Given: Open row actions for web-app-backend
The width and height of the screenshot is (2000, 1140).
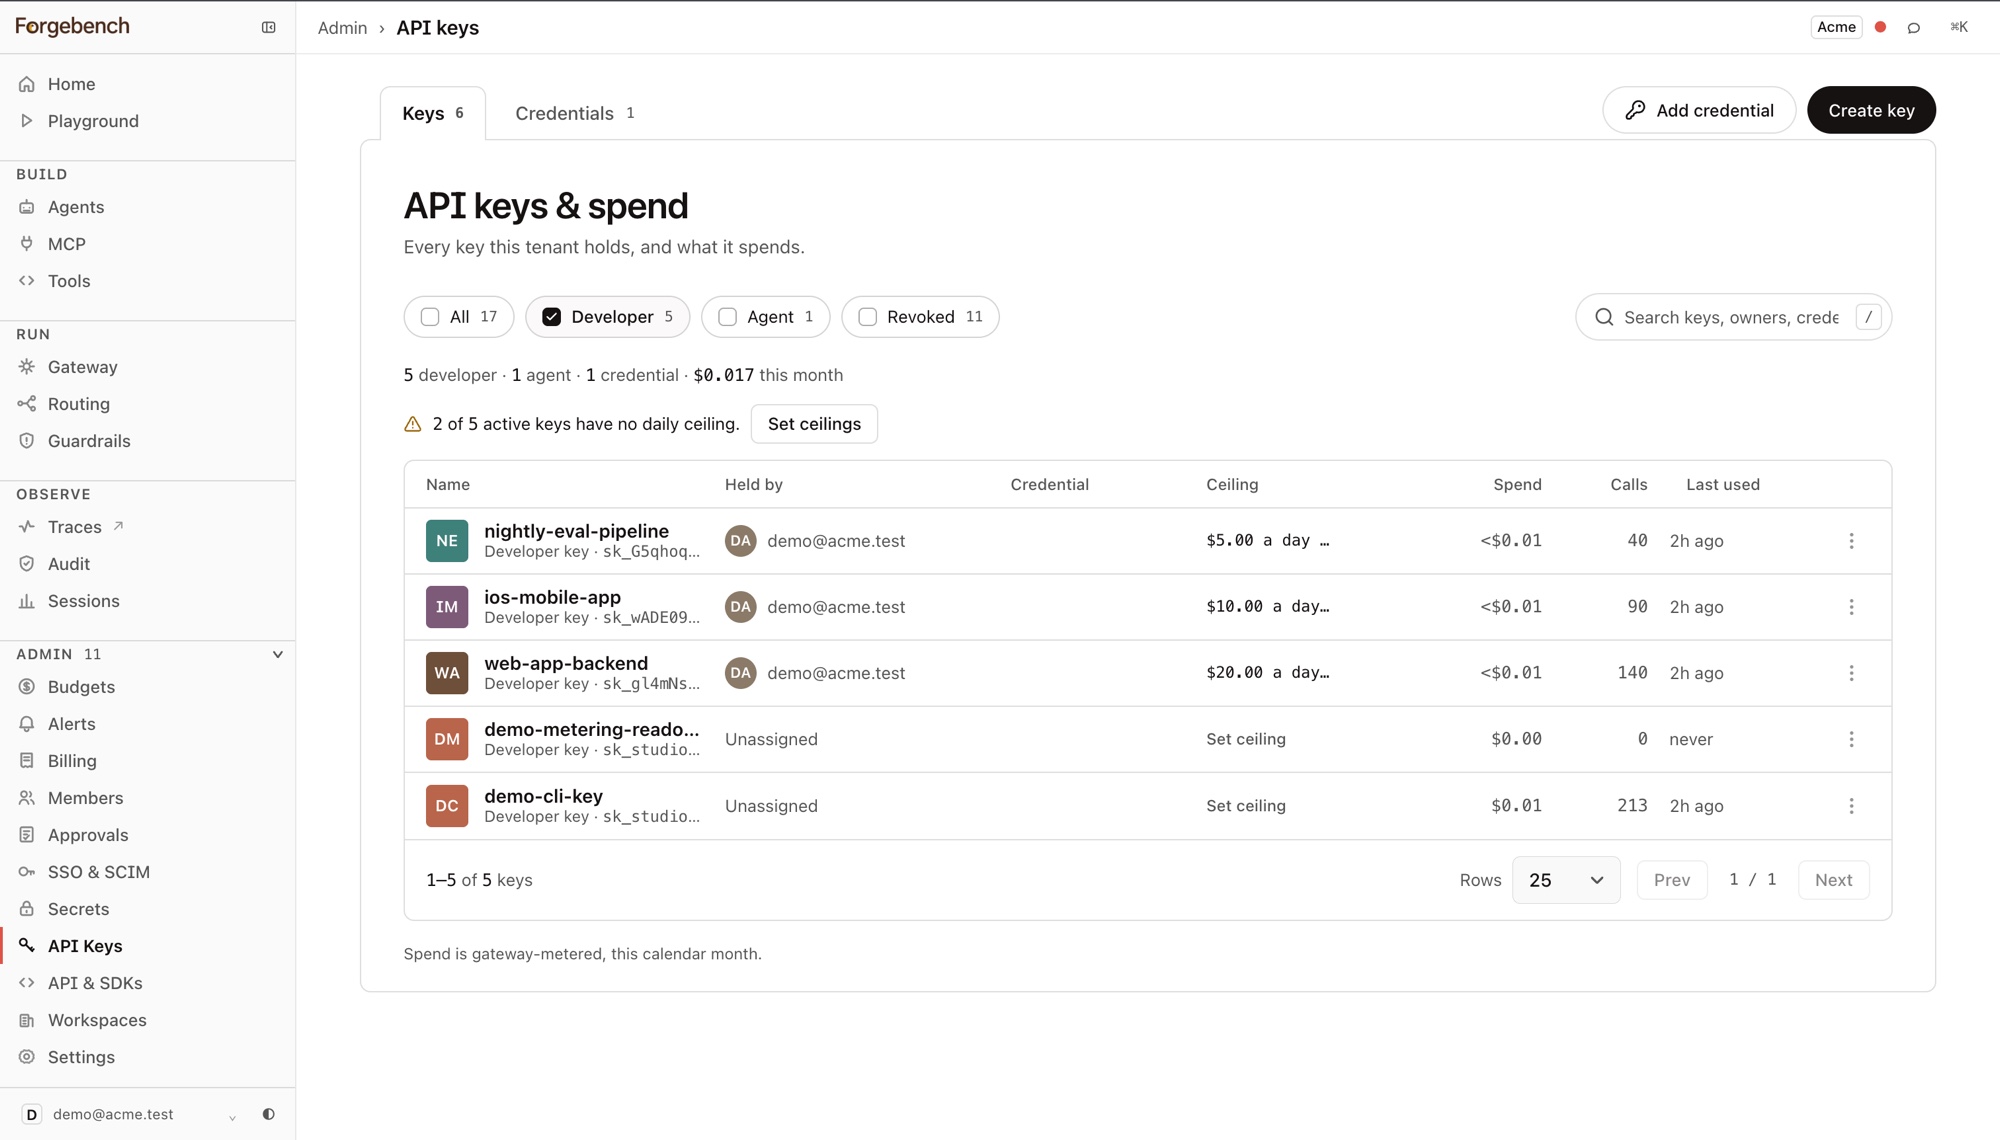Looking at the screenshot, I should tap(1851, 673).
